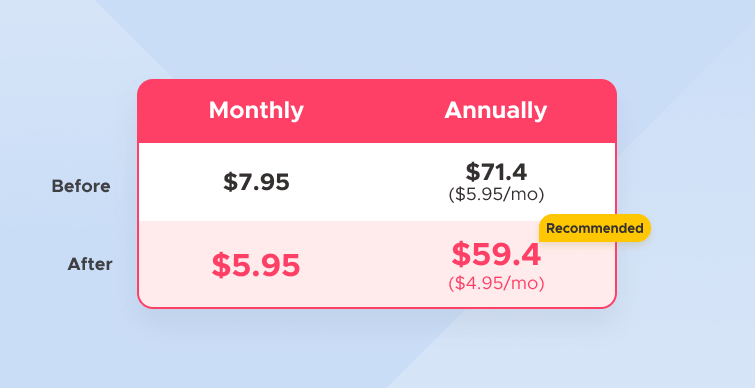The image size is (755, 388).
Task: Click the After row label
Action: [x=90, y=264]
